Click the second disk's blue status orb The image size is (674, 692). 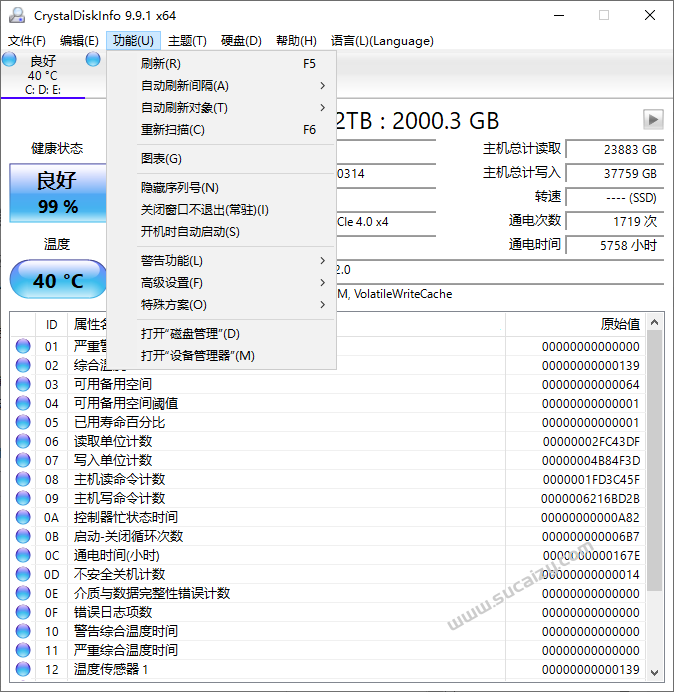pyautogui.click(x=93, y=59)
